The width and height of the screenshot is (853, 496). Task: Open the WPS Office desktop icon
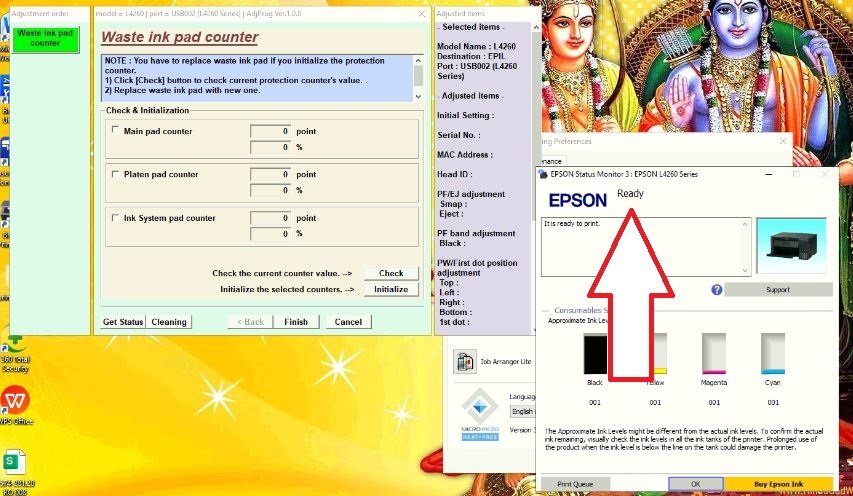point(16,405)
